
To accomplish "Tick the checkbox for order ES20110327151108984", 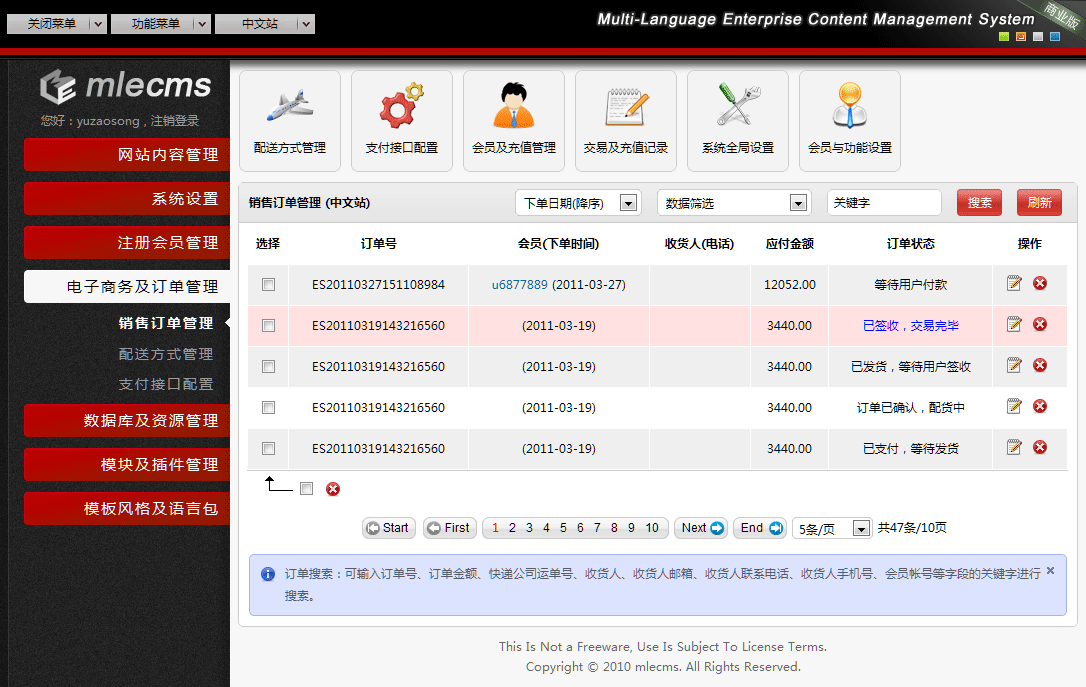I will (269, 285).
